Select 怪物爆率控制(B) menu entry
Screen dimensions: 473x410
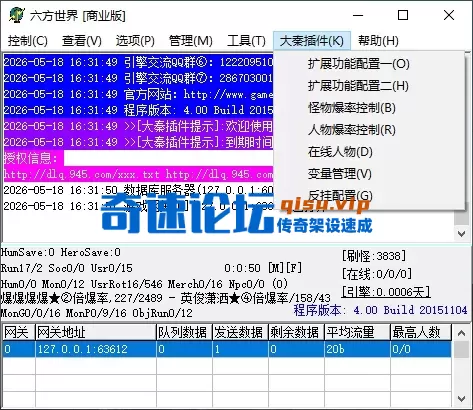click(x=369, y=108)
